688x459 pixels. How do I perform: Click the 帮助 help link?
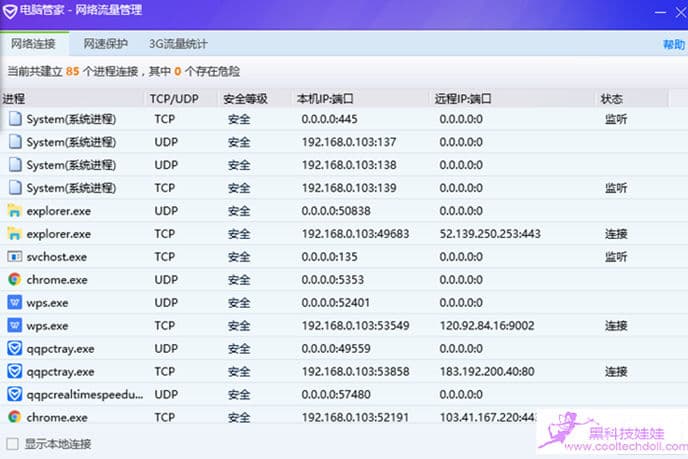[674, 44]
